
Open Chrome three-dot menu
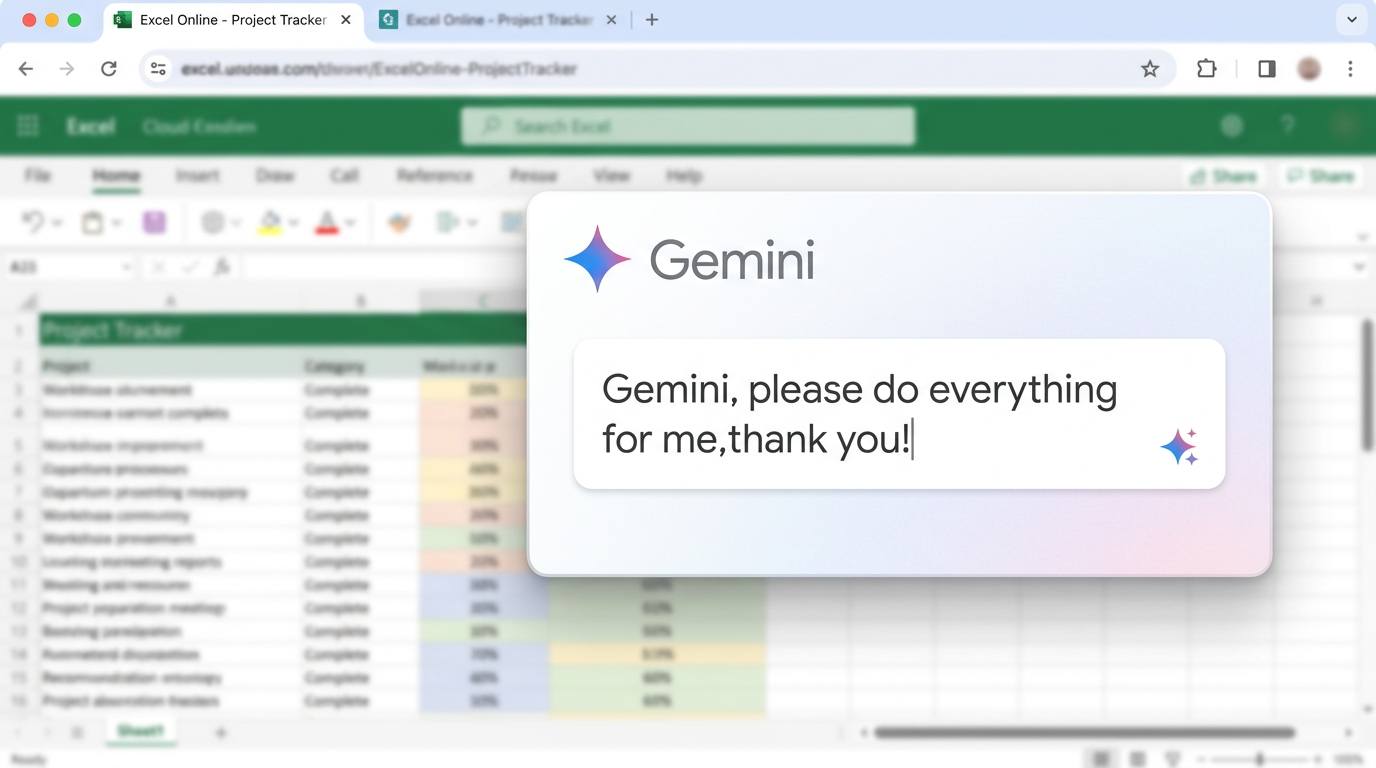1350,69
